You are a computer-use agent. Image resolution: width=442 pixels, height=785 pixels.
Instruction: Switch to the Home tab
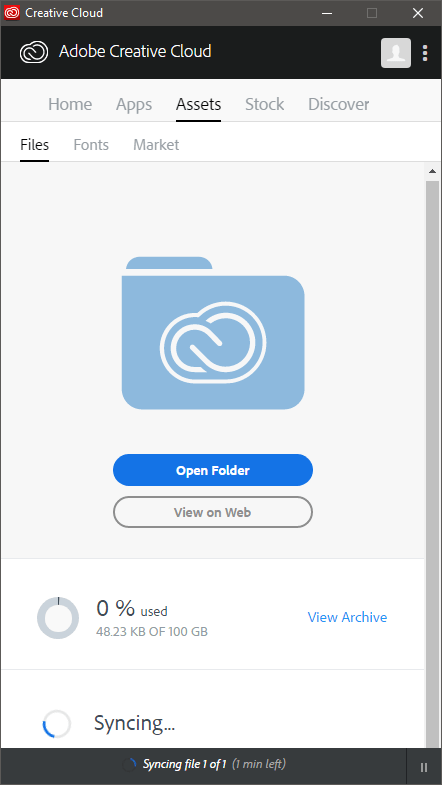click(70, 105)
